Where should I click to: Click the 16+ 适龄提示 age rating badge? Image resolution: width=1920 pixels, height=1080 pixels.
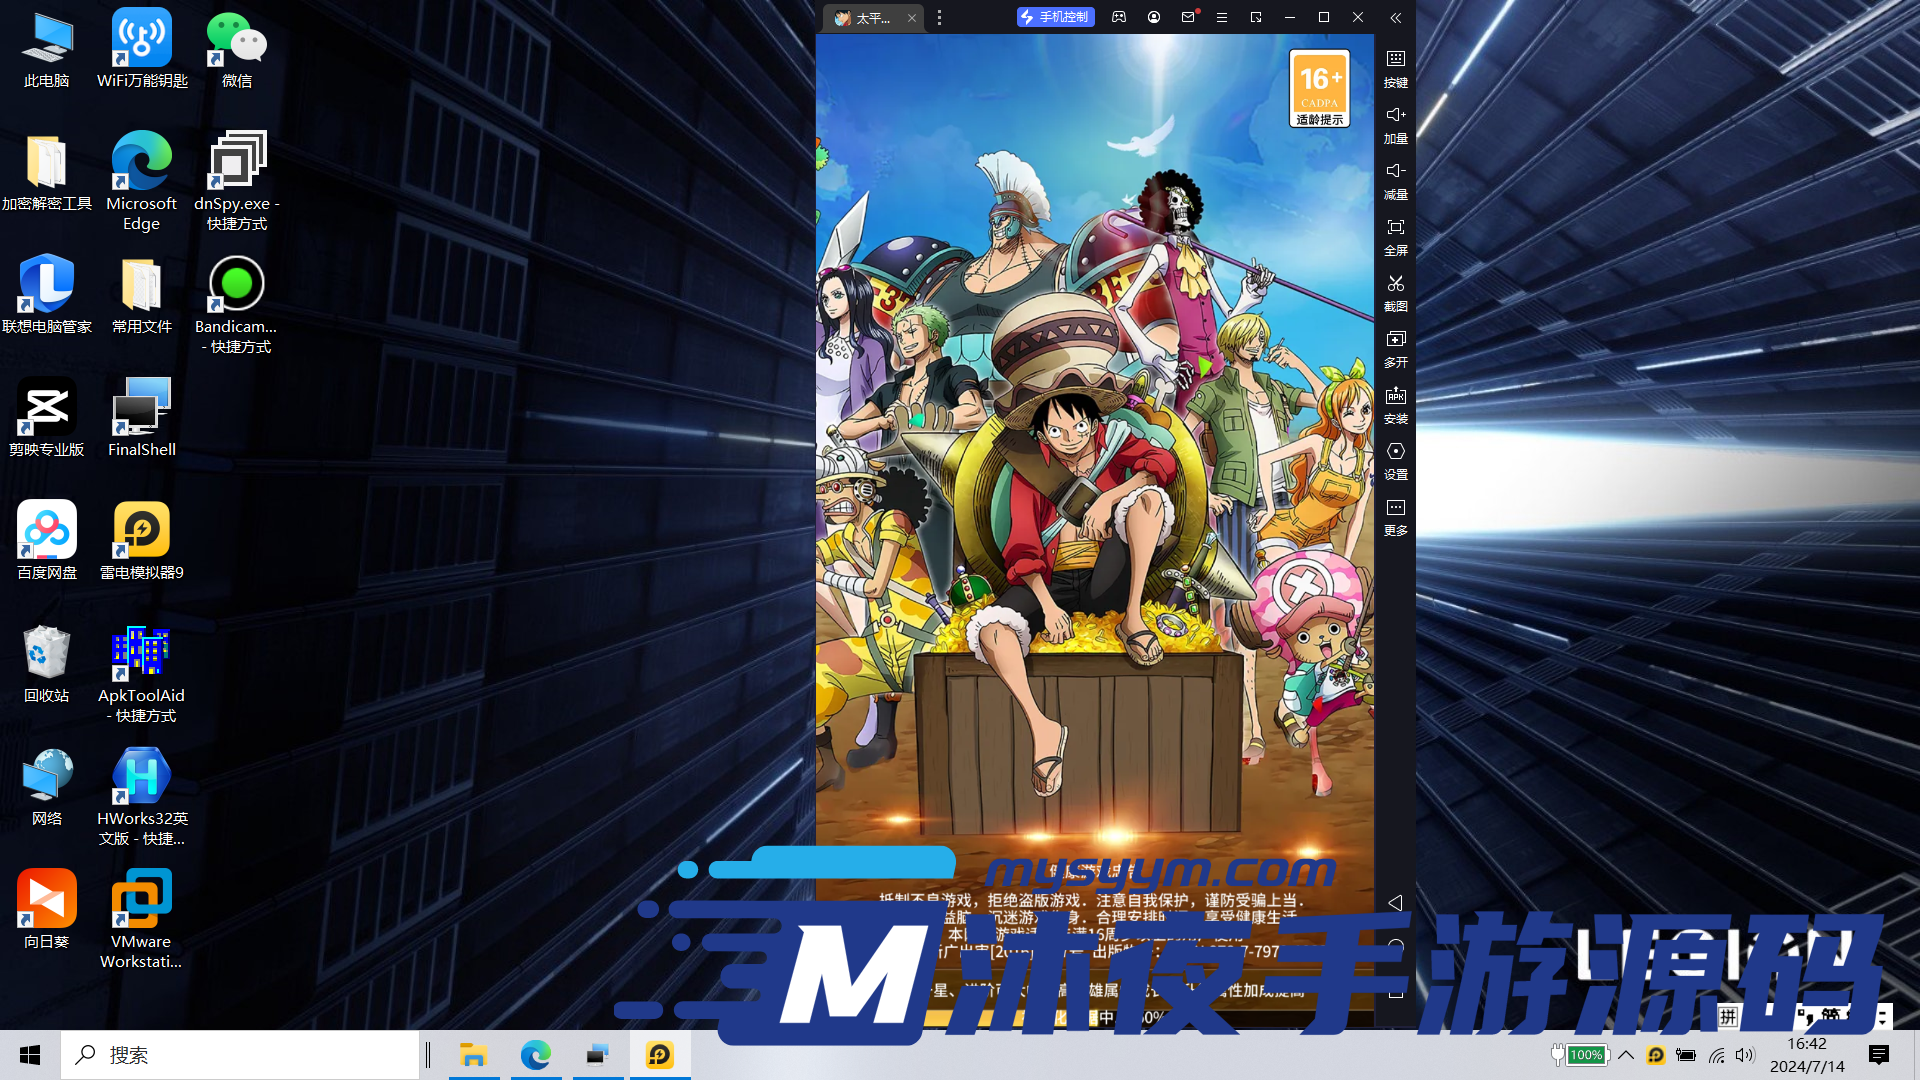click(x=1319, y=88)
